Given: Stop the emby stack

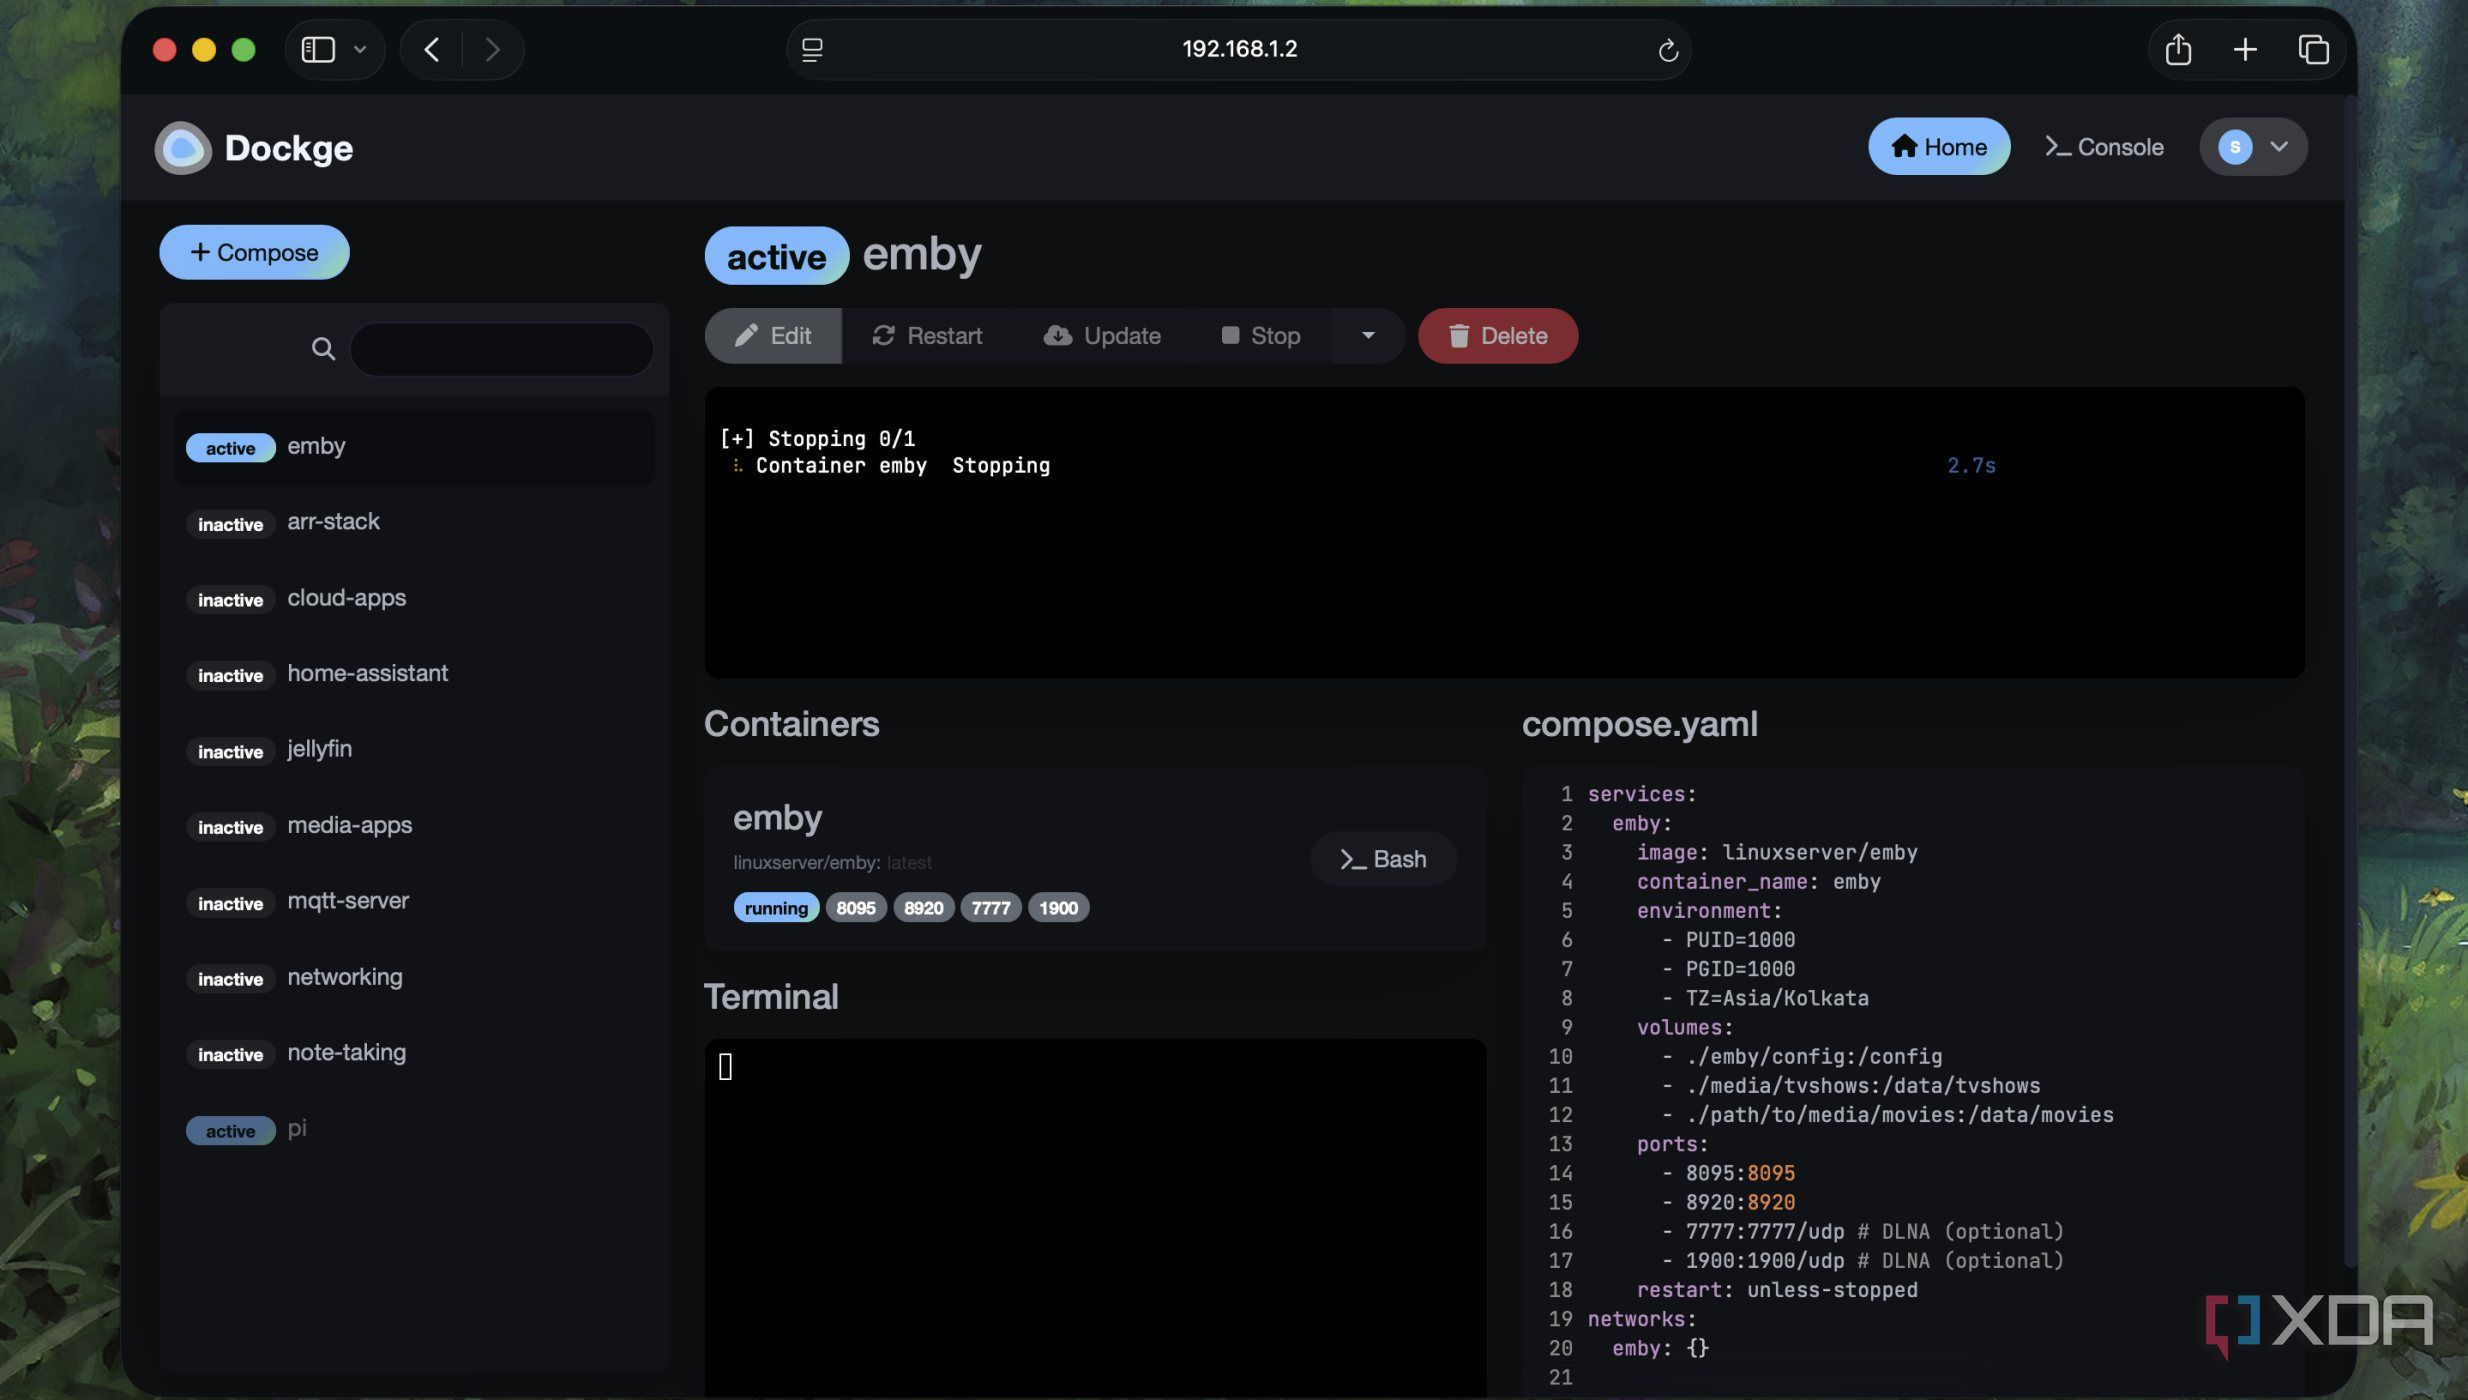Looking at the screenshot, I should pos(1261,336).
